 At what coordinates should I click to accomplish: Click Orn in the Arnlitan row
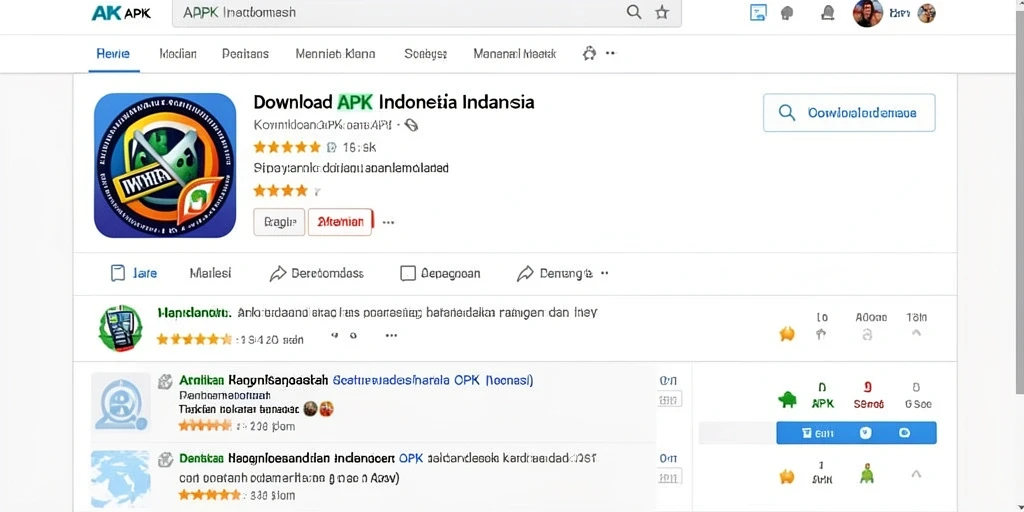[x=668, y=380]
